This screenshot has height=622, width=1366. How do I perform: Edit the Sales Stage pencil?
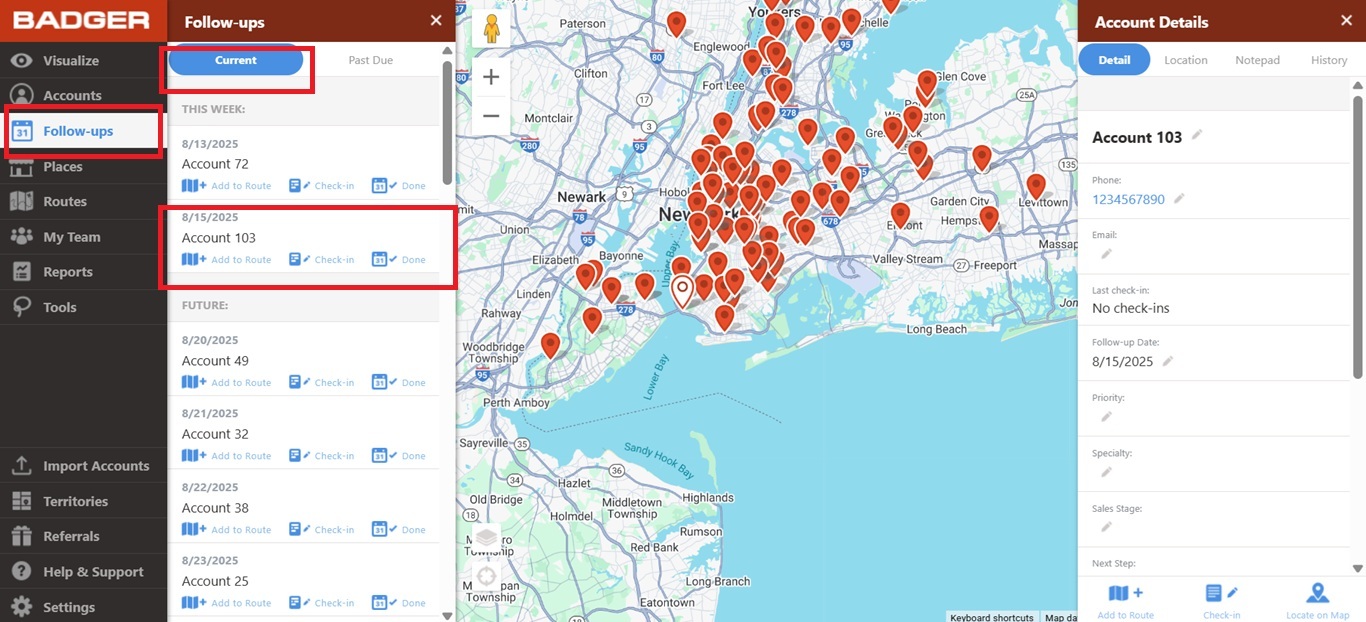(1106, 527)
